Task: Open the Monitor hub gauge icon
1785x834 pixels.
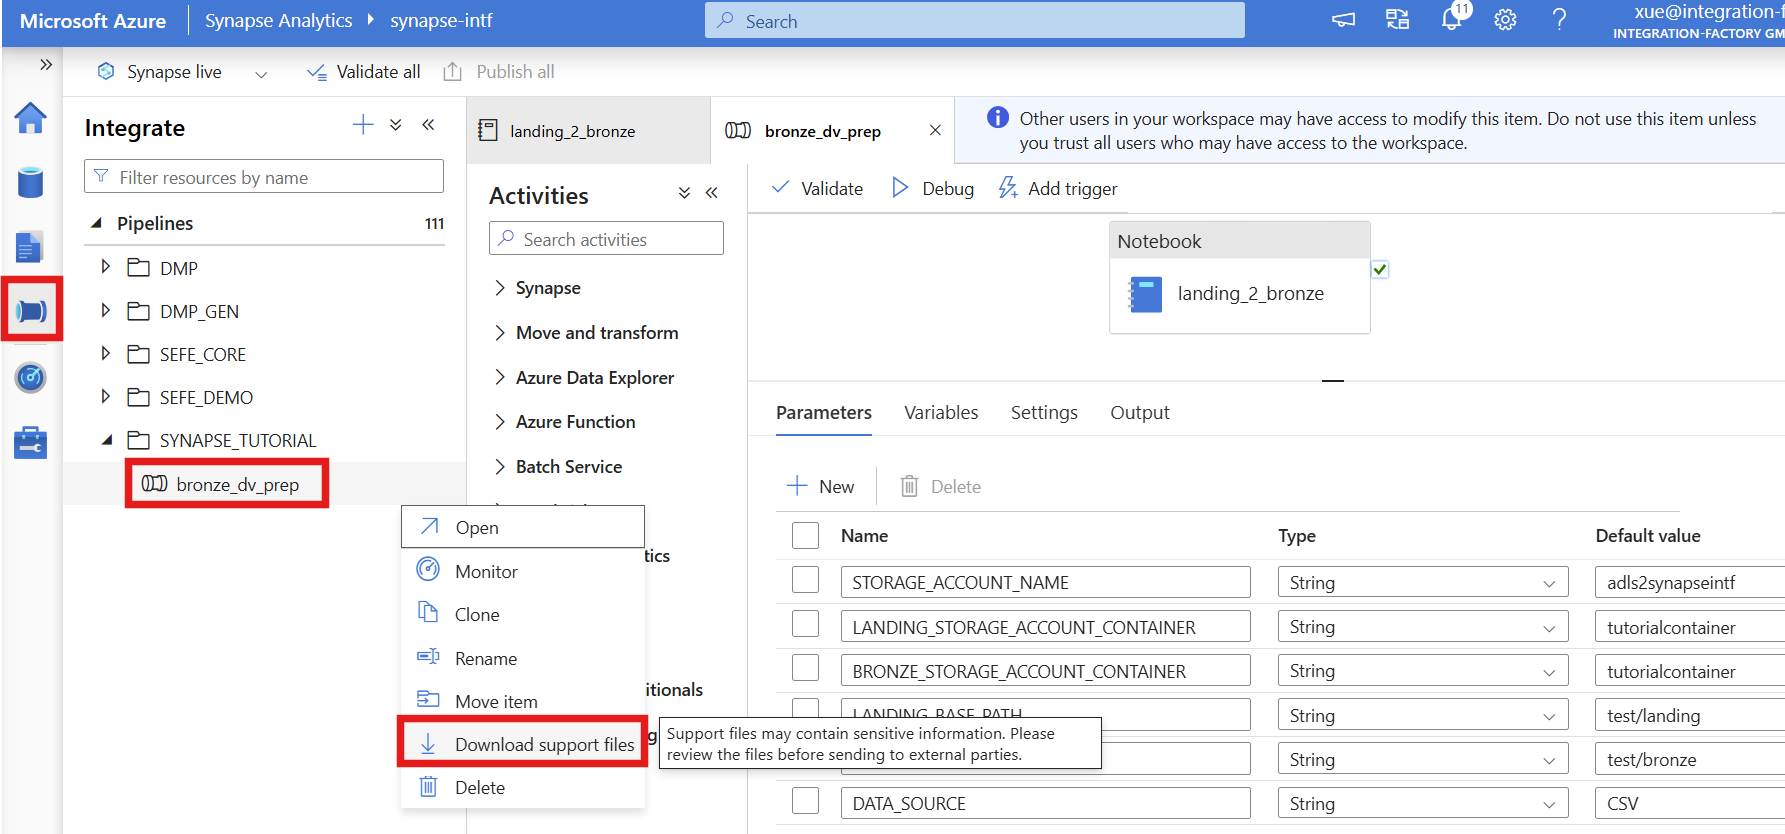Action: coord(31,377)
